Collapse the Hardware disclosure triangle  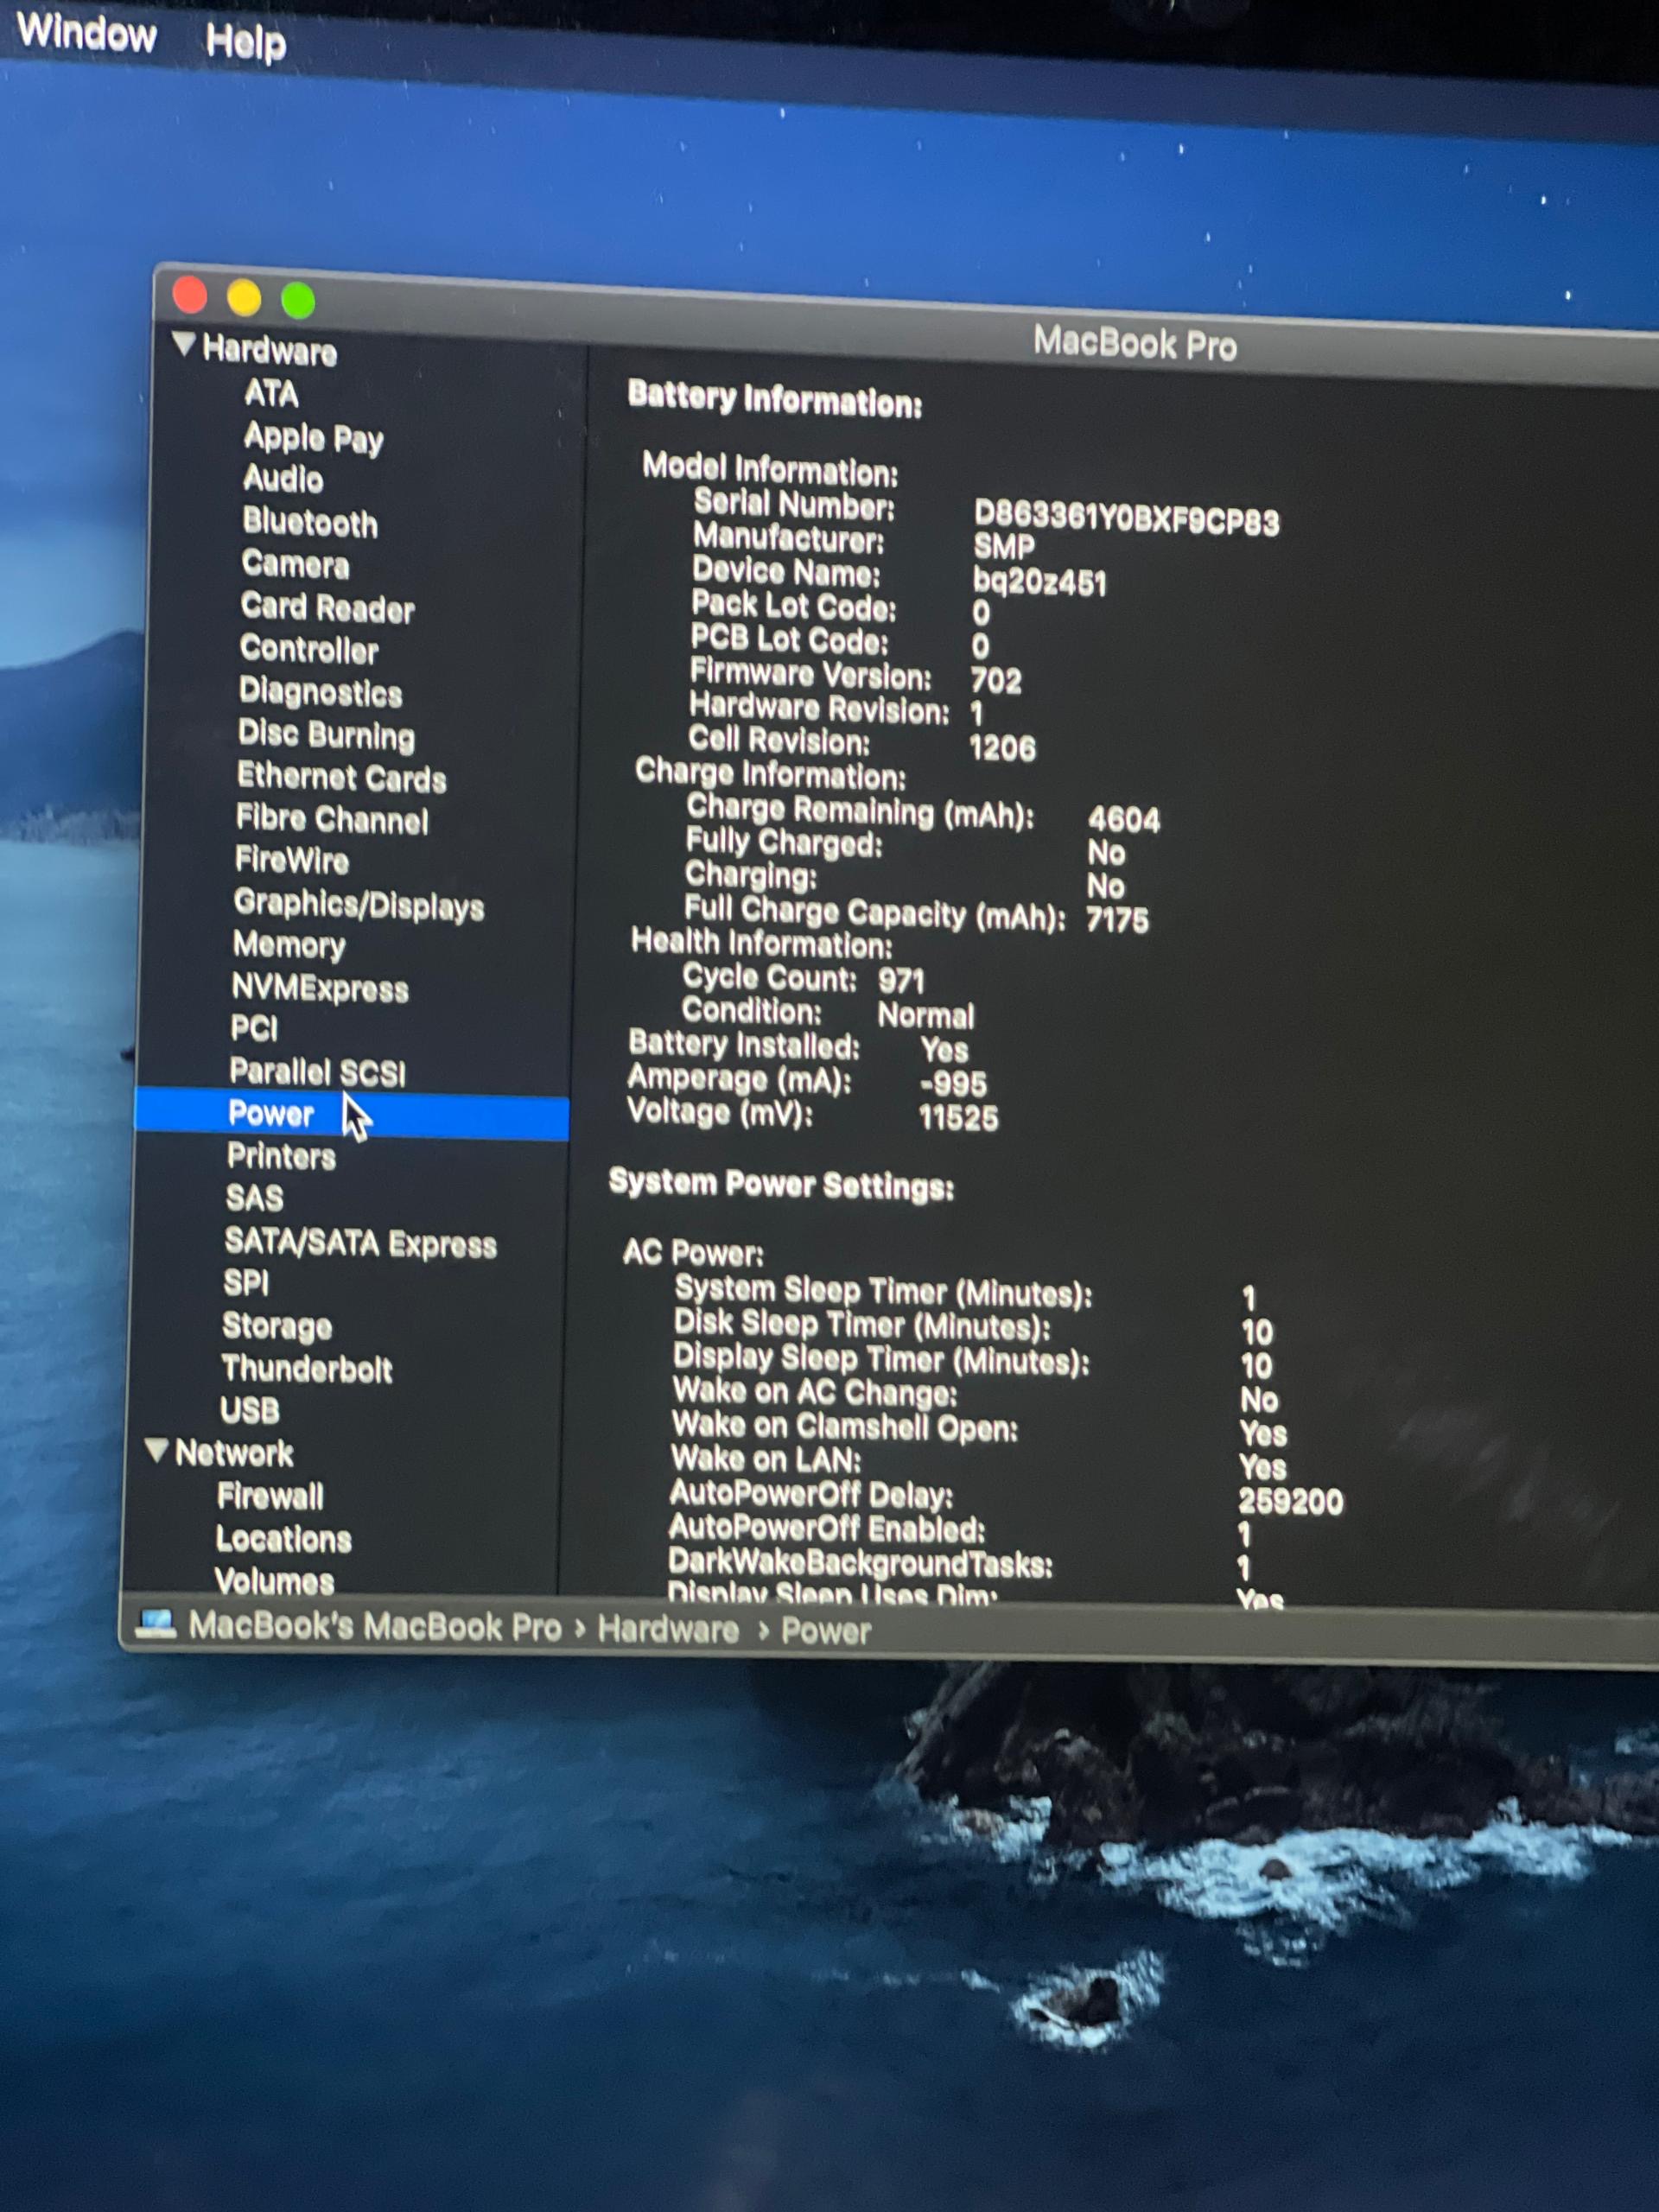[x=183, y=344]
